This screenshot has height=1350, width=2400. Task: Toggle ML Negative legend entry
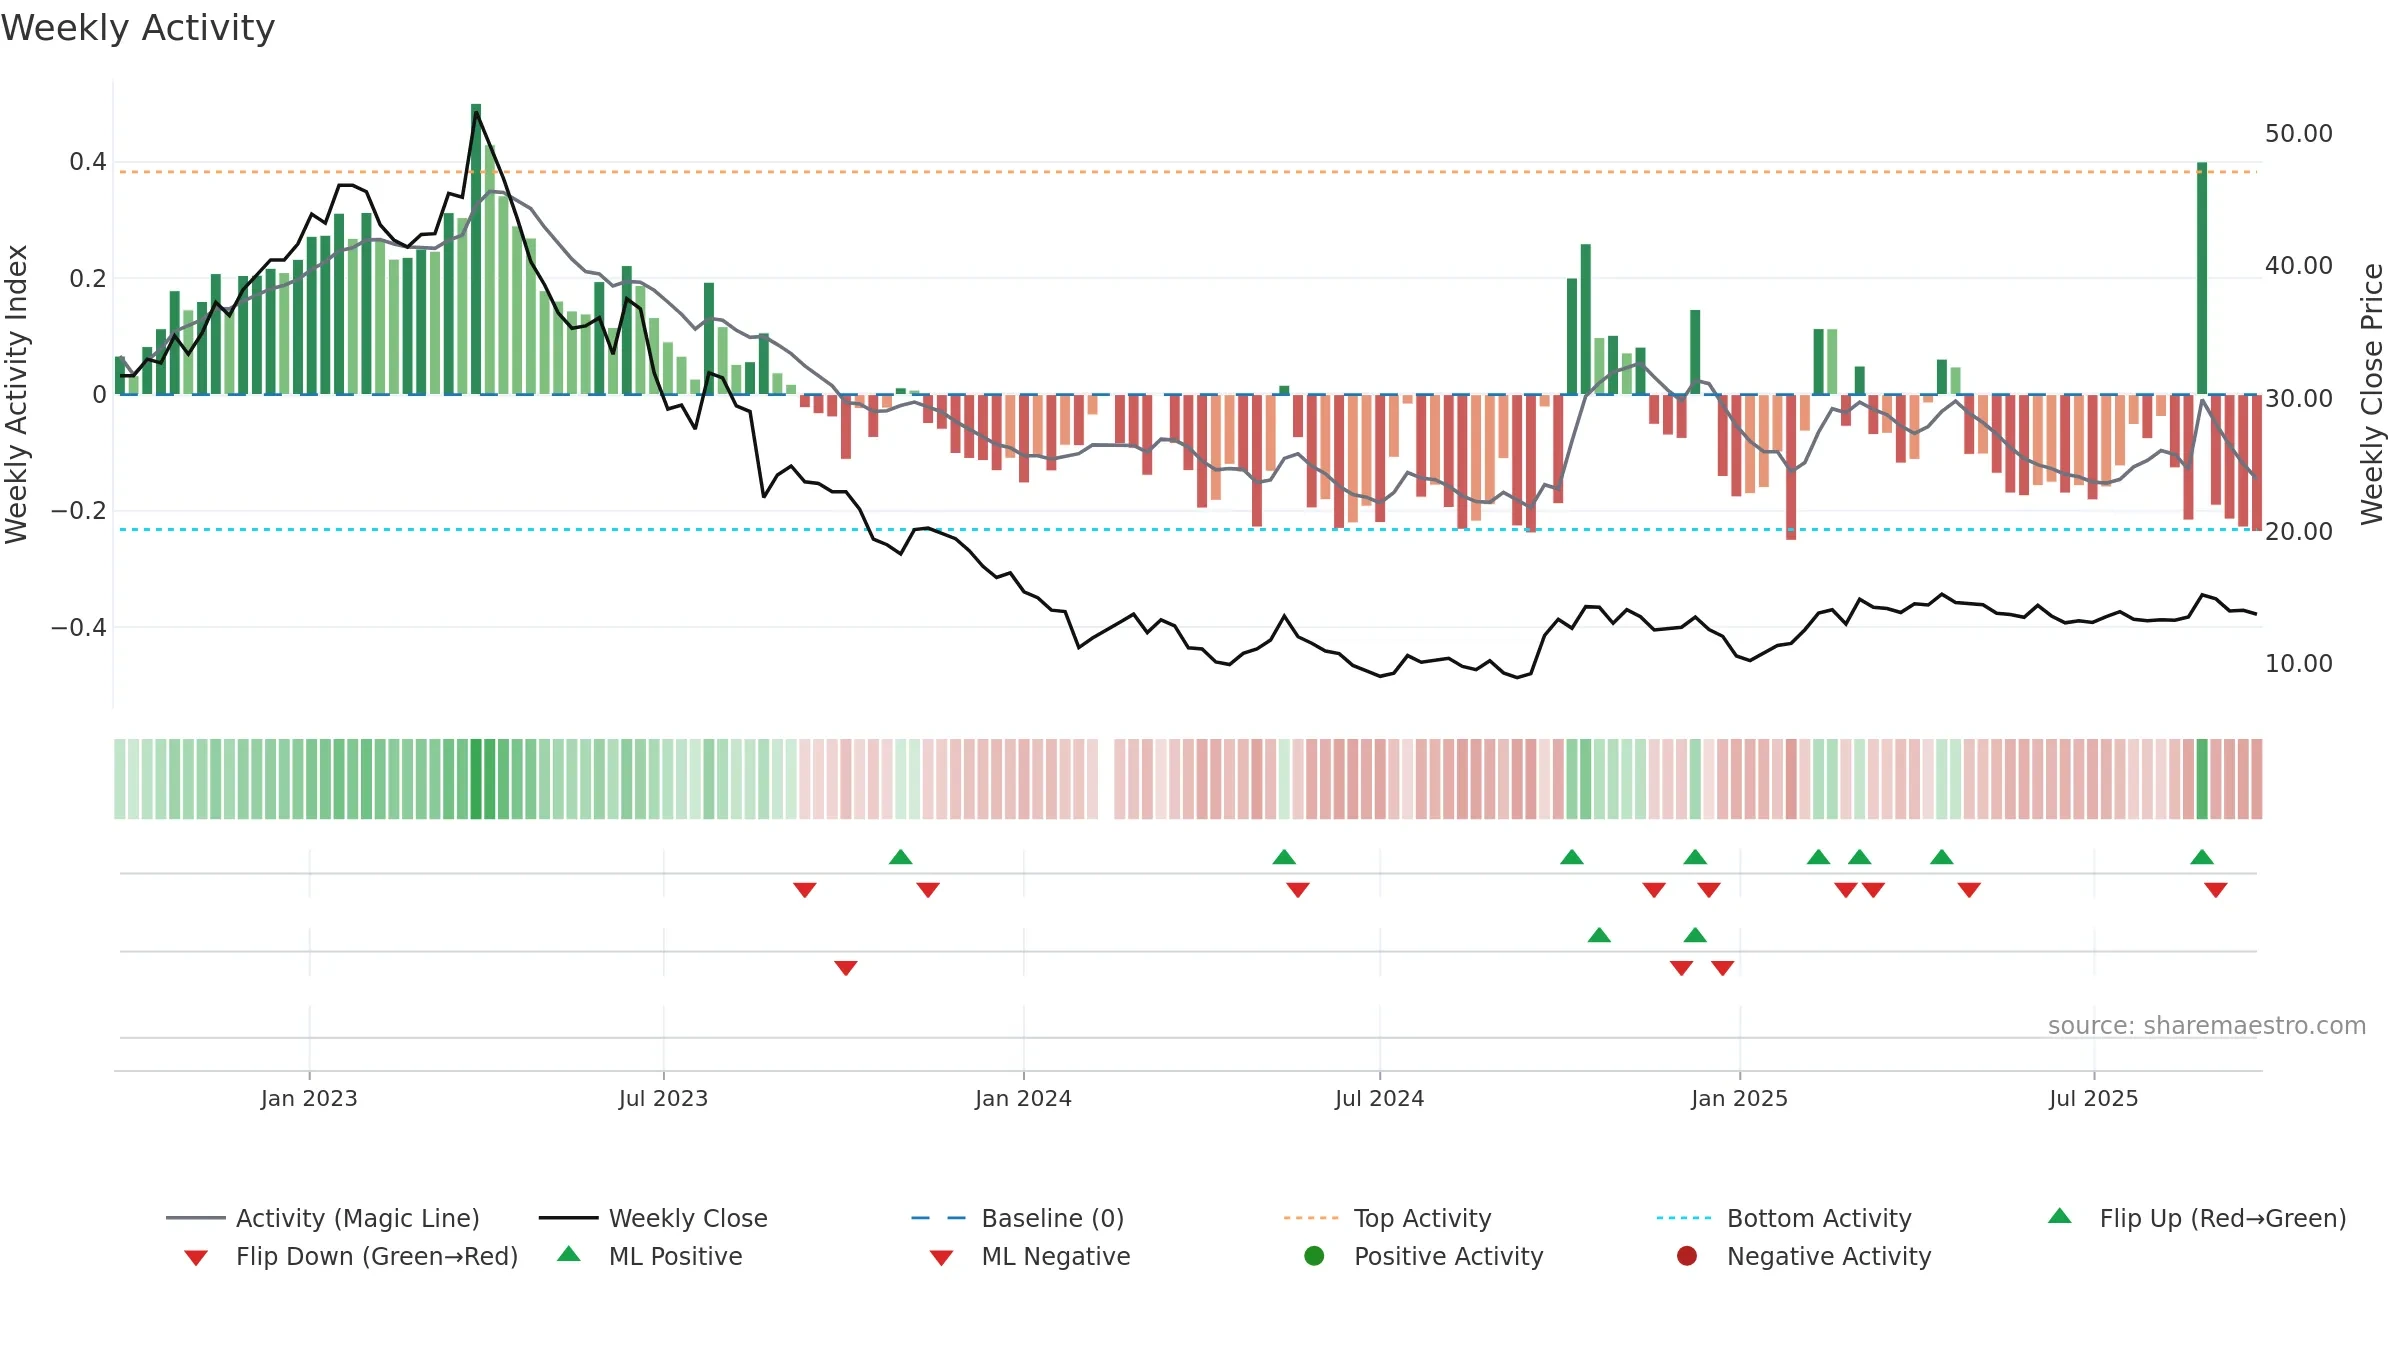click(x=1030, y=1256)
